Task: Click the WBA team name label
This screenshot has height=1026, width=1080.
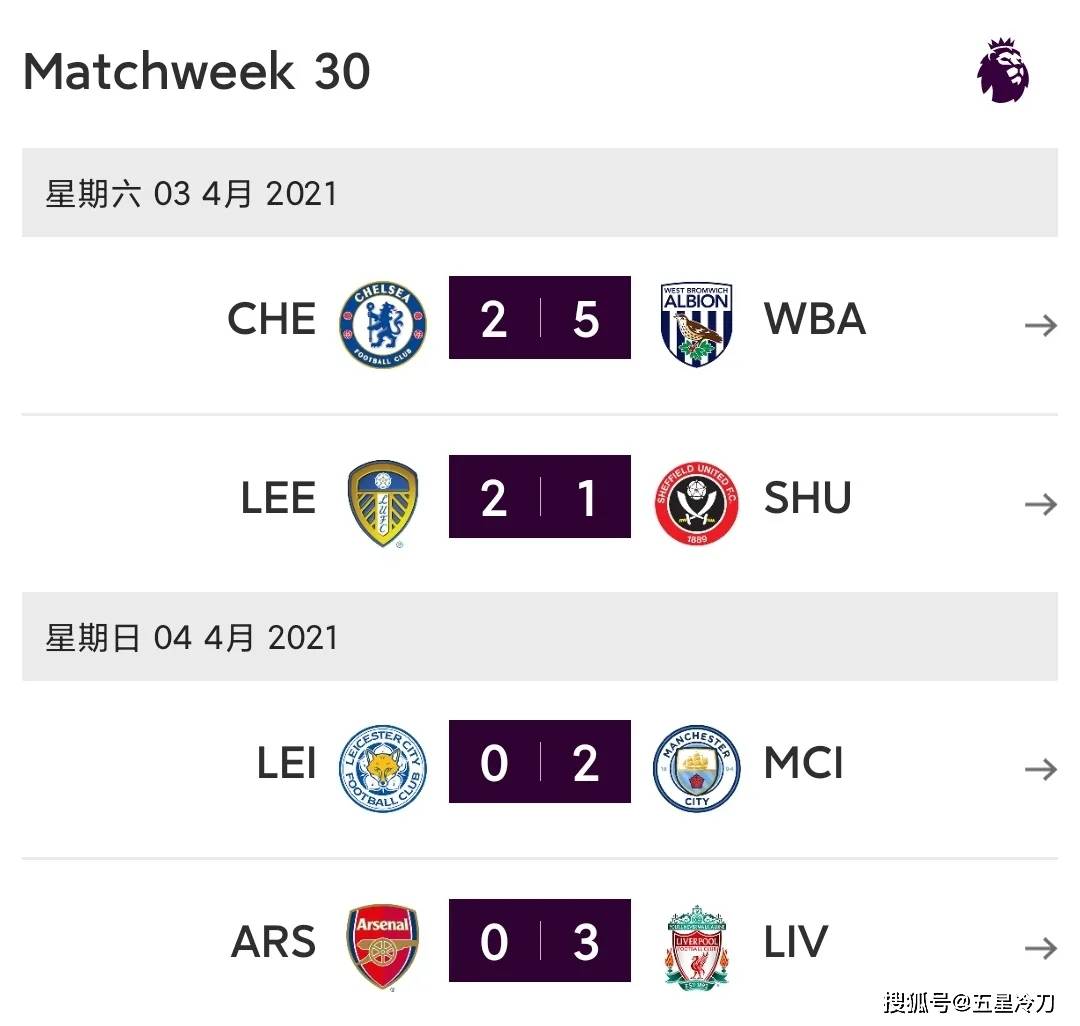Action: pos(815,319)
